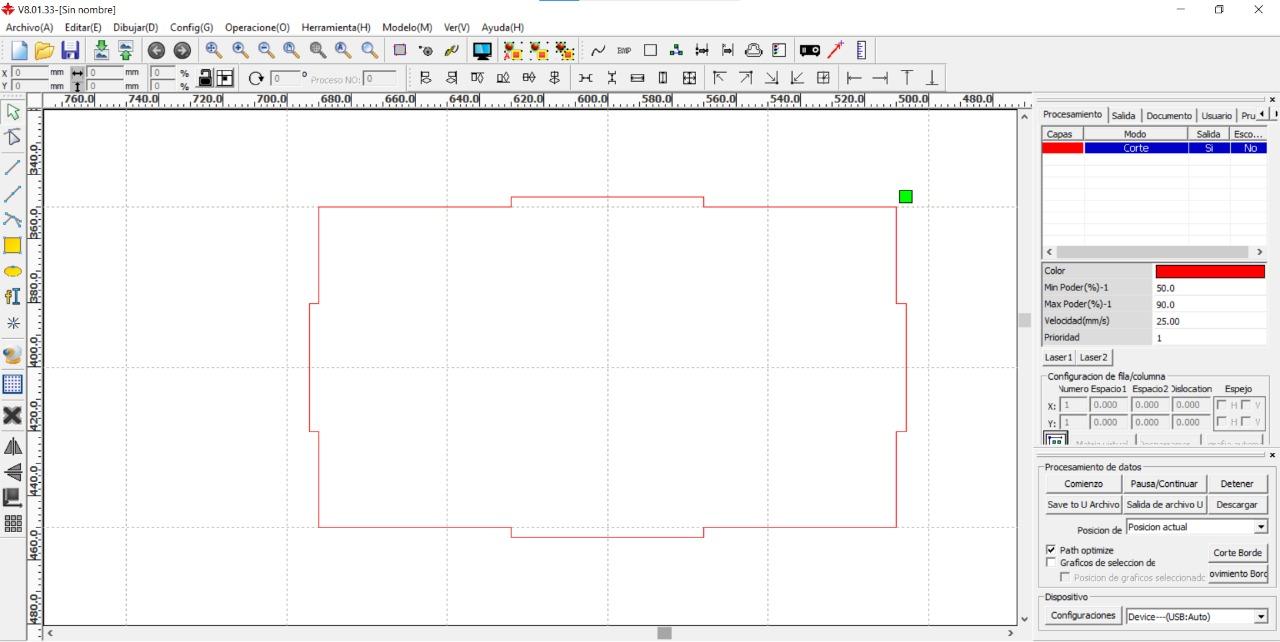
Task: Click the array grid icon at sidebar bottom
Action: pyautogui.click(x=13, y=524)
